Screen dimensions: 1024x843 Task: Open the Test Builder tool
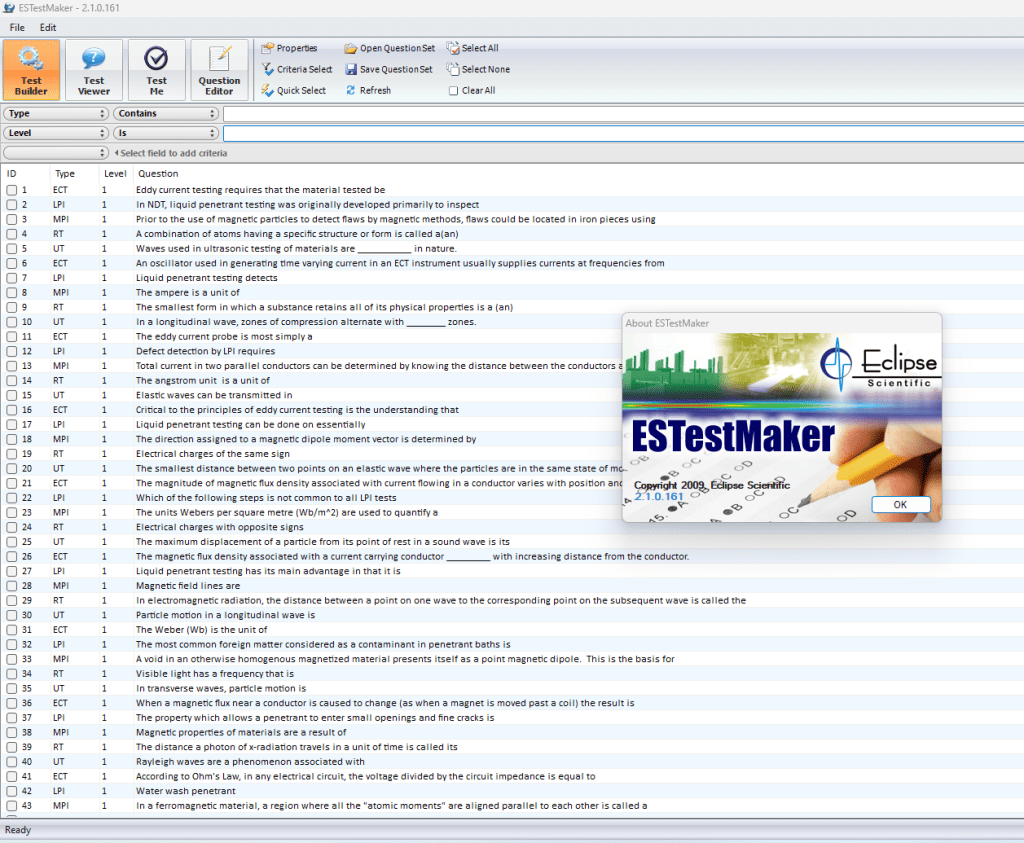coord(31,69)
